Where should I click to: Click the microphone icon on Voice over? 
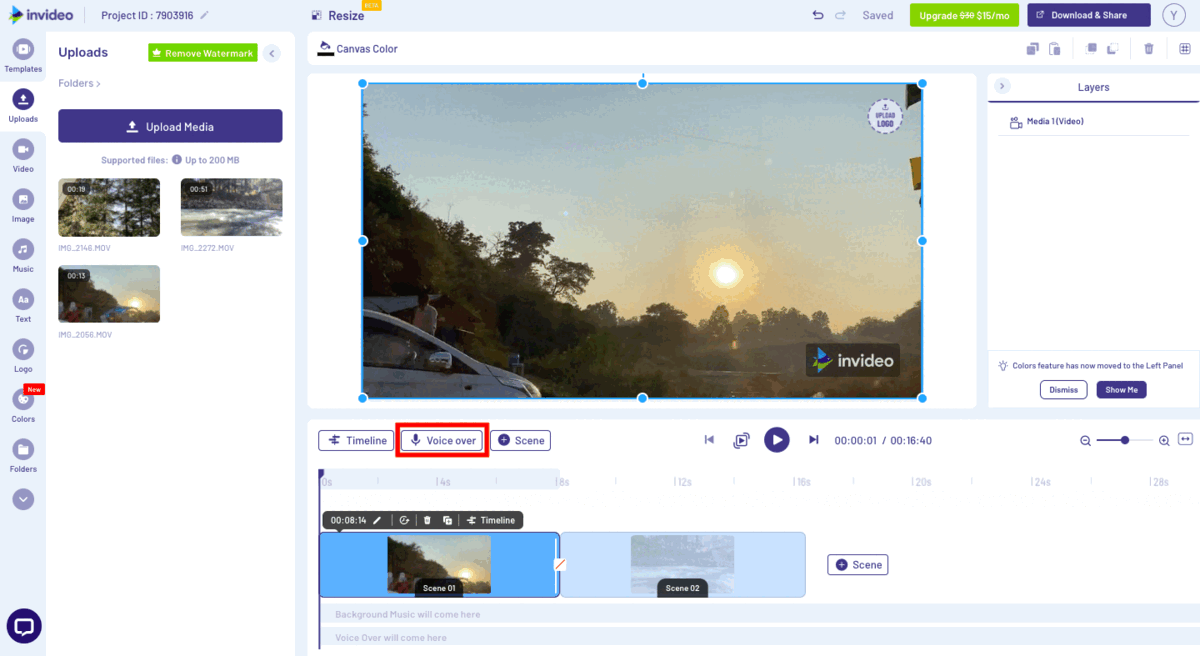pyautogui.click(x=415, y=440)
